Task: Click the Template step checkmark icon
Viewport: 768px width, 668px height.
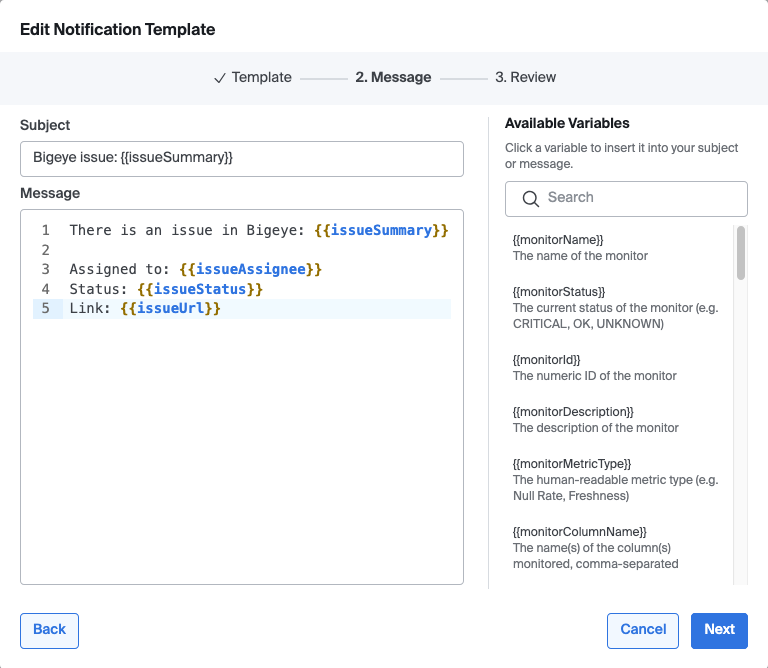Action: click(x=220, y=78)
